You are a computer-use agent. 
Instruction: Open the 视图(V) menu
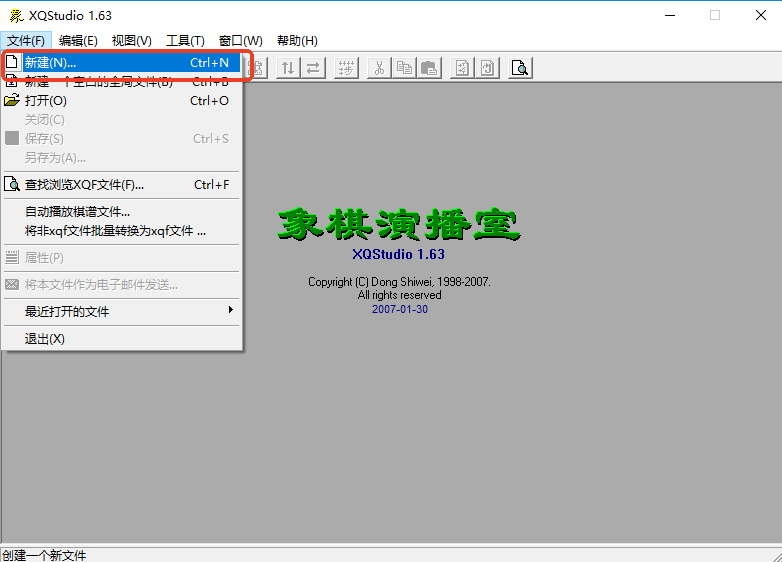[132, 41]
